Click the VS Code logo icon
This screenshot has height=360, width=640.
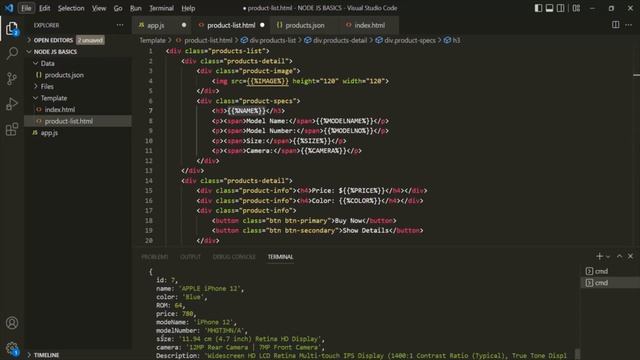coord(9,8)
